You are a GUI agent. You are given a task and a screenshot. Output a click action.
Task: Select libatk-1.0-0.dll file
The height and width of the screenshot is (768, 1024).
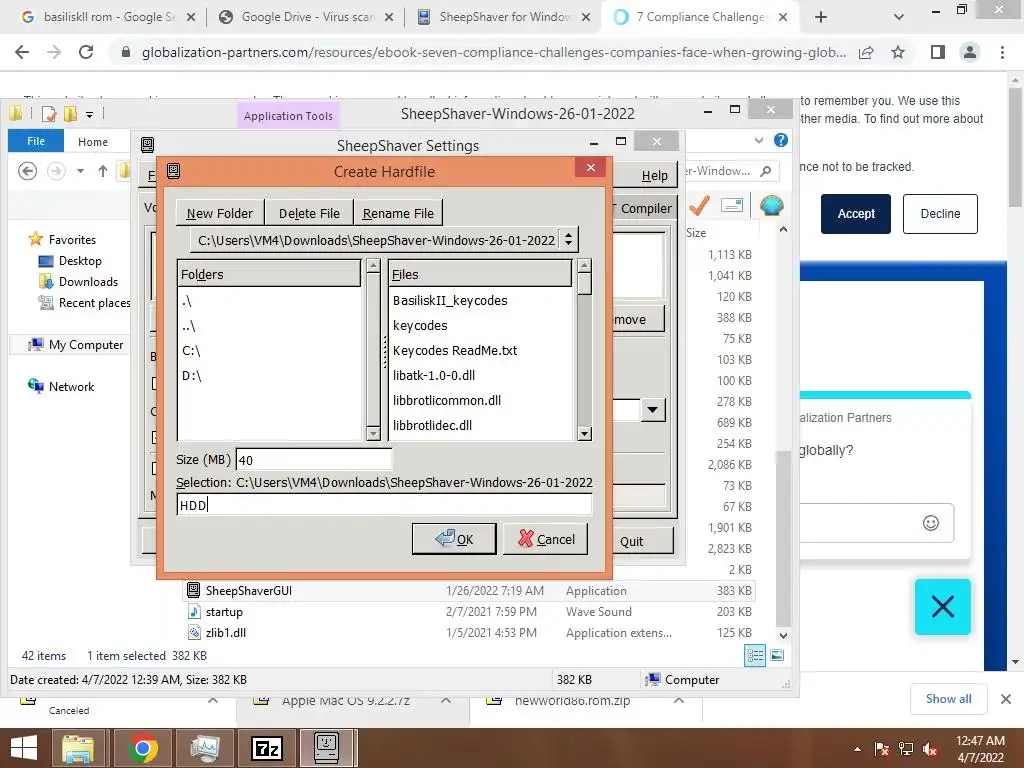tap(434, 375)
